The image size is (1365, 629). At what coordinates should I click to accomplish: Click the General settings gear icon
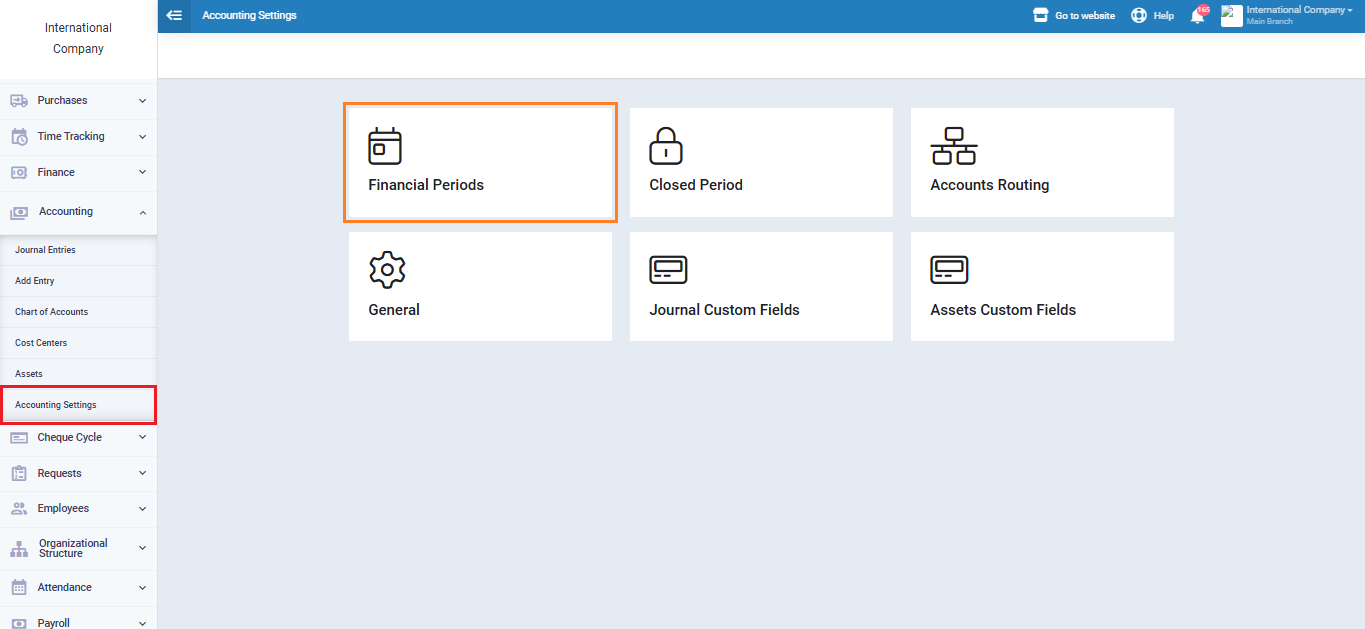[387, 270]
